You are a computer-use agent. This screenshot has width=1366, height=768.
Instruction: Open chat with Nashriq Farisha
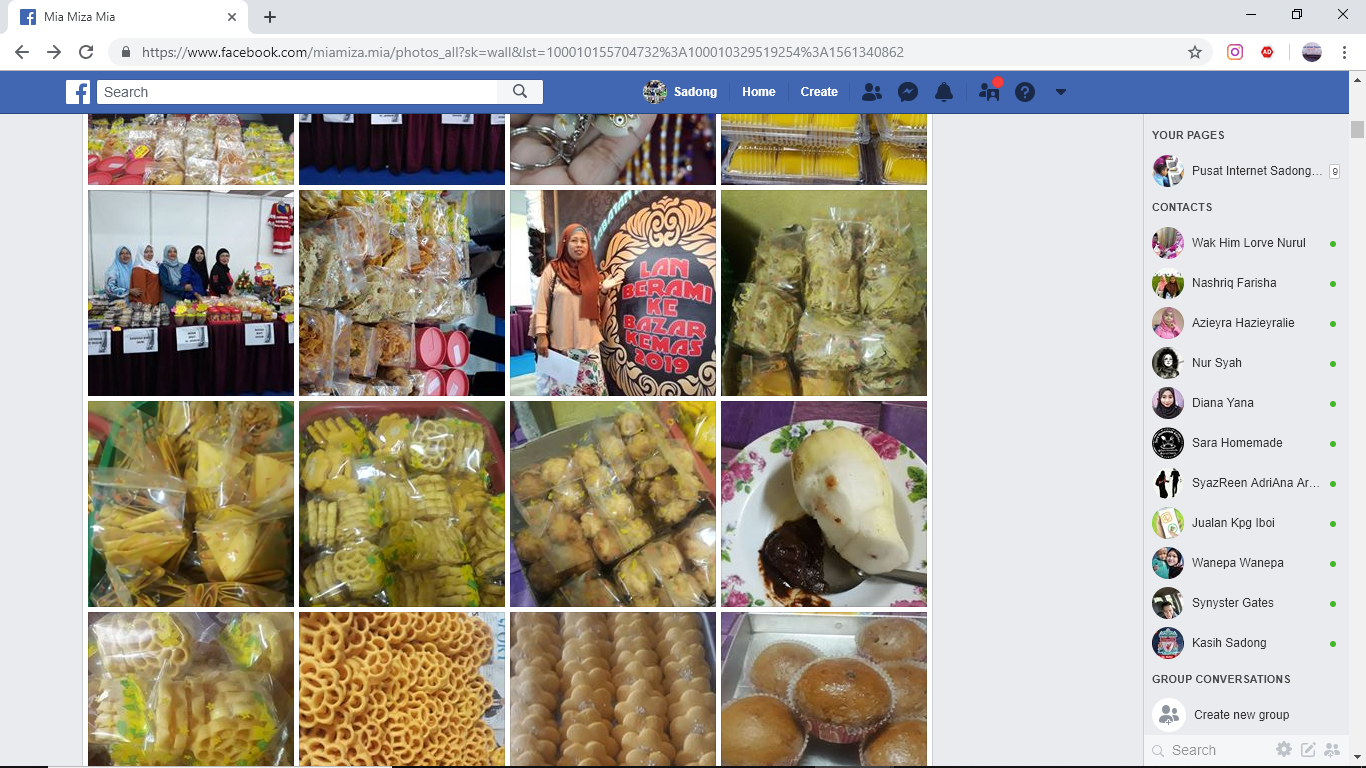1234,283
